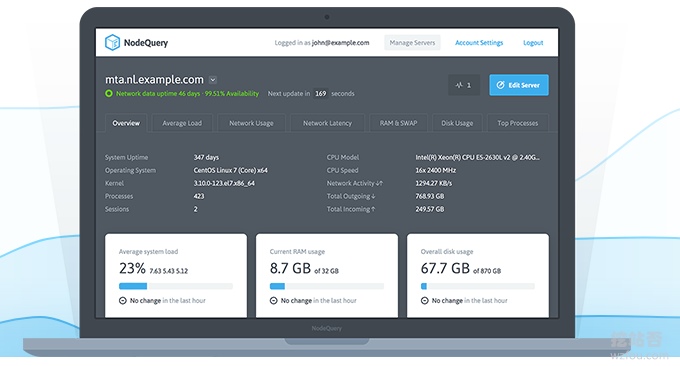Click the Edit Server button
This screenshot has width=680, height=366.
click(x=519, y=85)
